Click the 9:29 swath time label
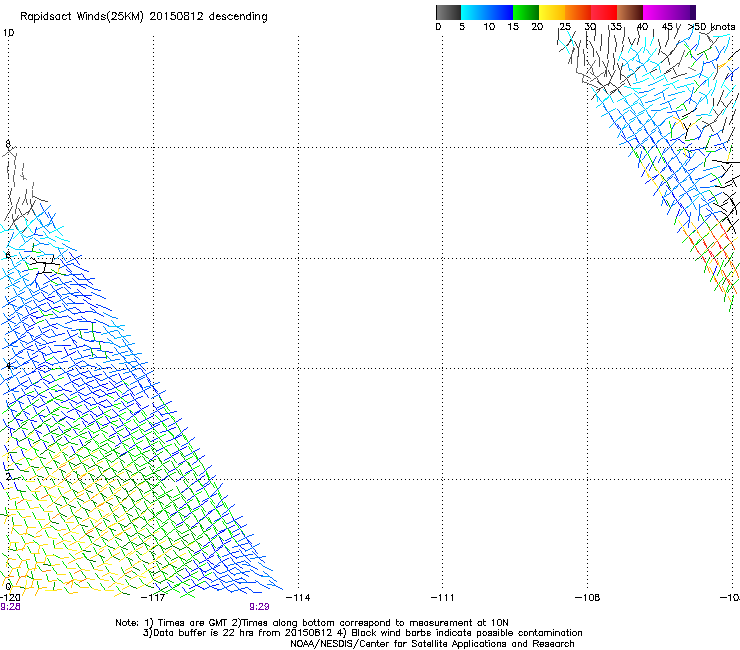The image size is (740, 650). [259, 607]
